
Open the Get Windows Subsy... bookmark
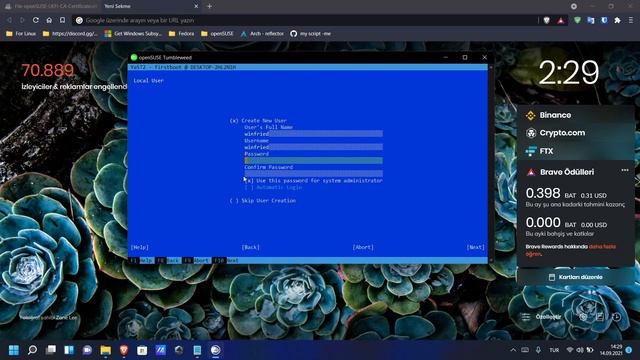pyautogui.click(x=133, y=33)
